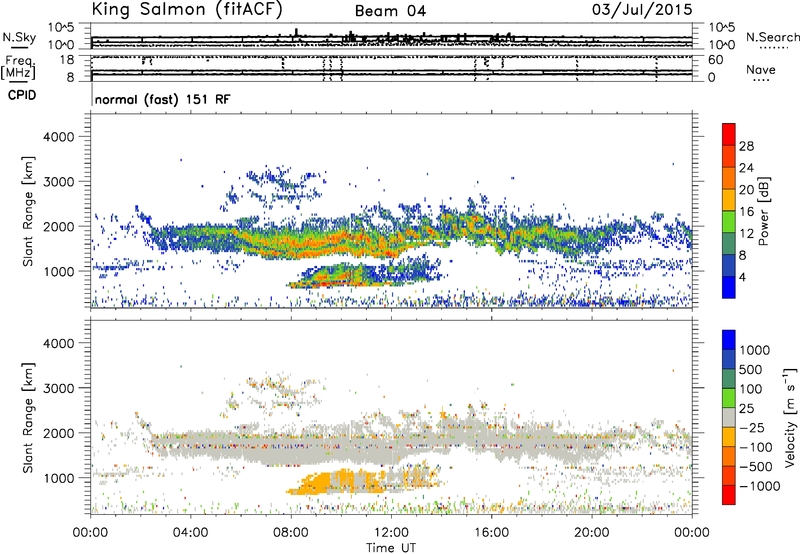This screenshot has height=554, width=800.
Task: Select the 'Beam 04' header label
Action: (x=390, y=11)
